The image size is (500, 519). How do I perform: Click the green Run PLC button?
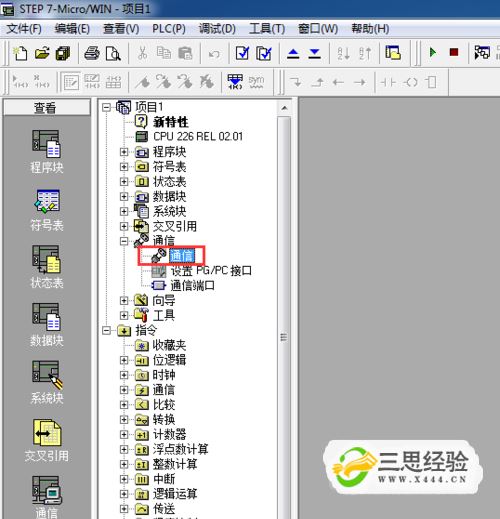(x=433, y=53)
